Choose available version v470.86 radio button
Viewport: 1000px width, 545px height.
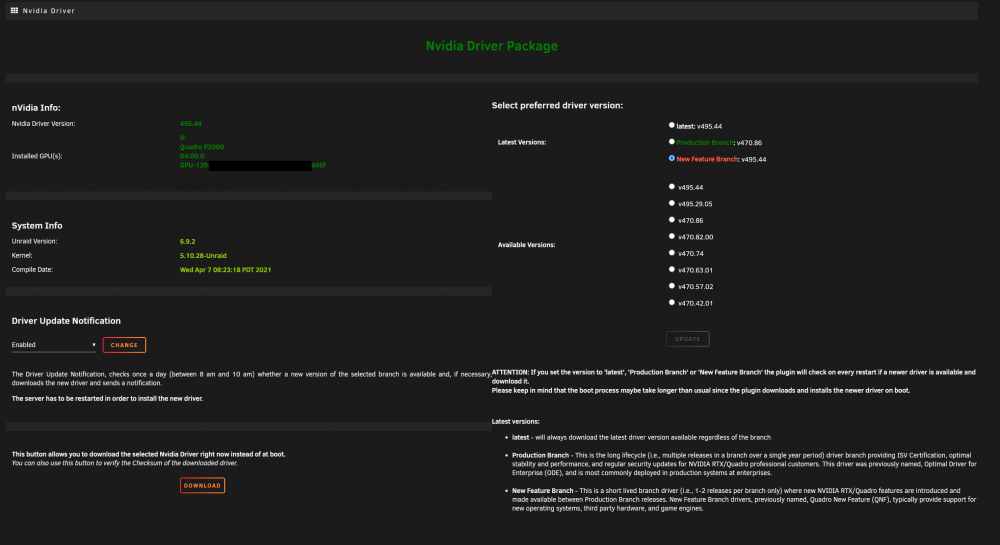point(672,220)
